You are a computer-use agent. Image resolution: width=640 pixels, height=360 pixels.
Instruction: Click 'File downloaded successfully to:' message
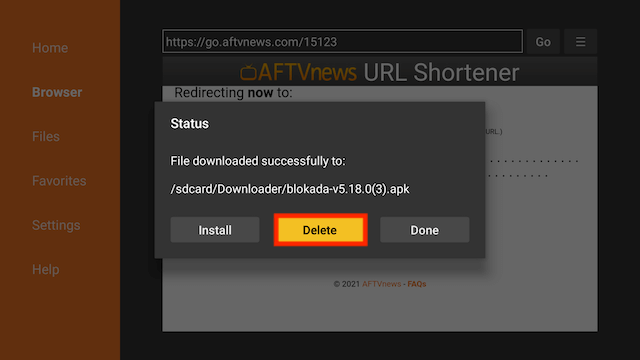pos(258,161)
